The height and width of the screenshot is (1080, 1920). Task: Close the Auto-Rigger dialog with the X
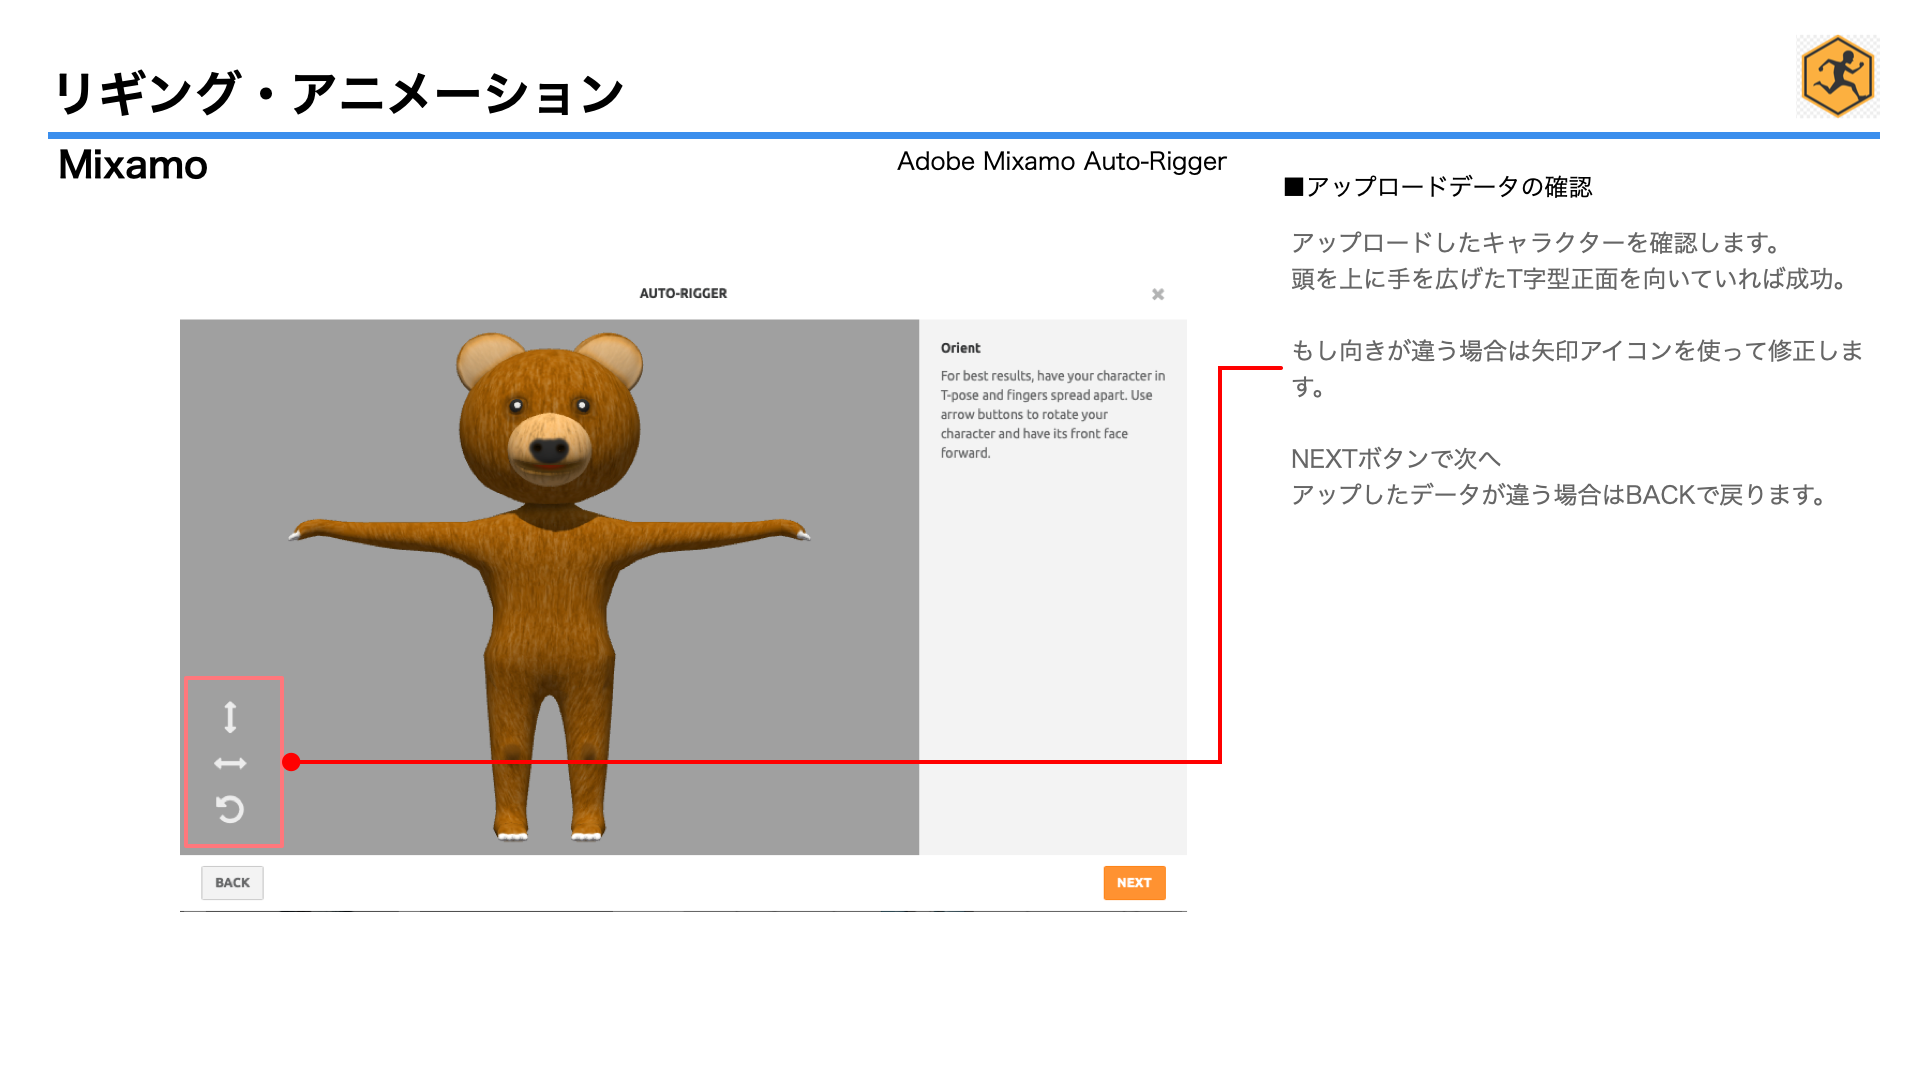pos(1158,294)
